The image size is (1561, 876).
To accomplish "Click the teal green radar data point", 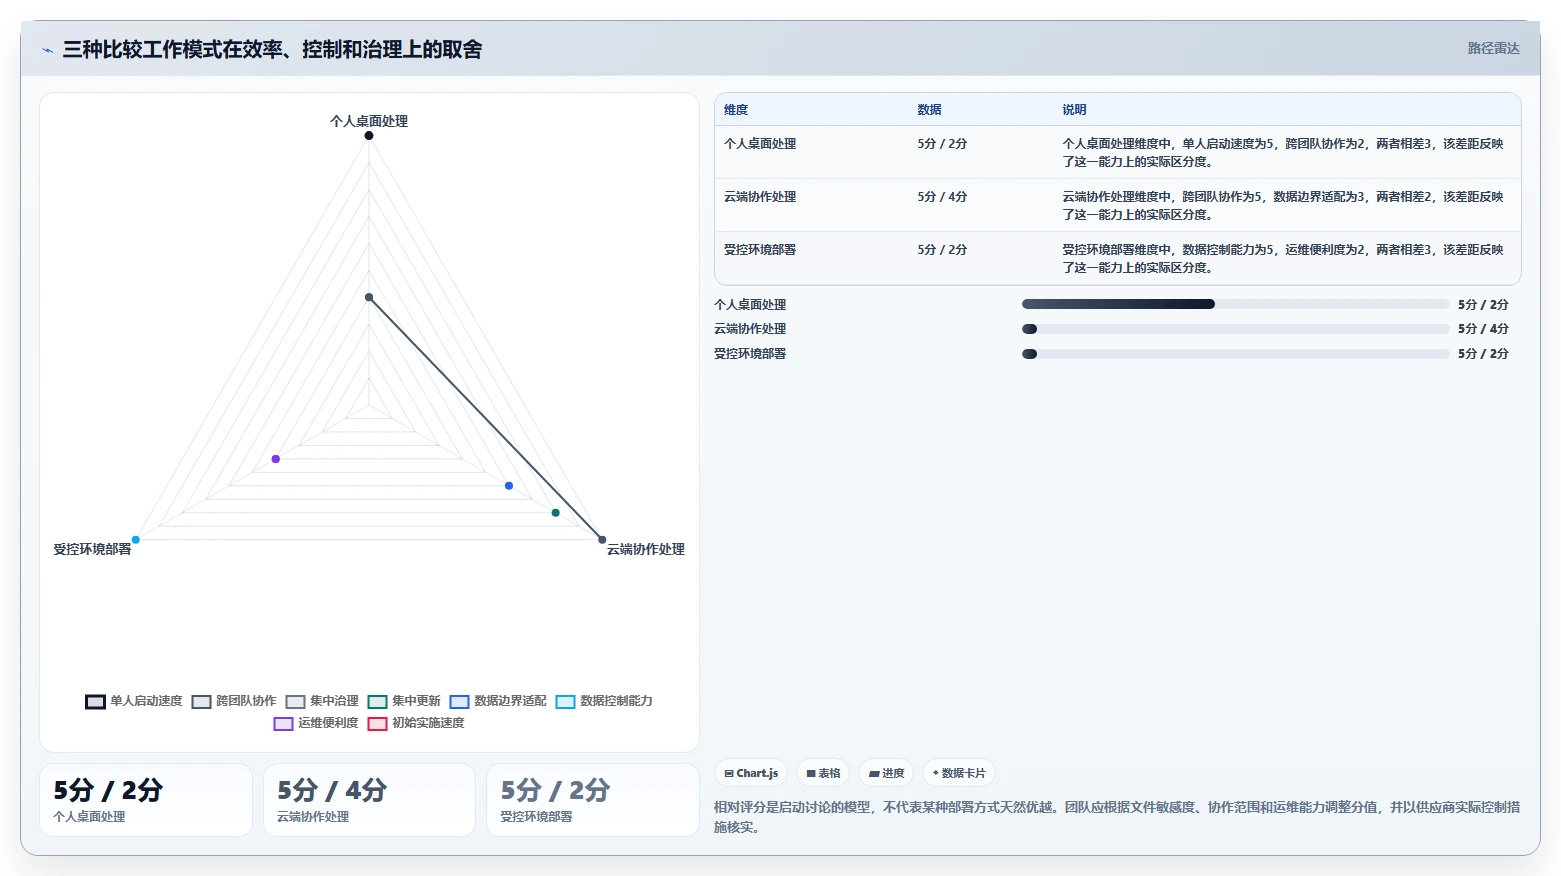I will [x=556, y=513].
